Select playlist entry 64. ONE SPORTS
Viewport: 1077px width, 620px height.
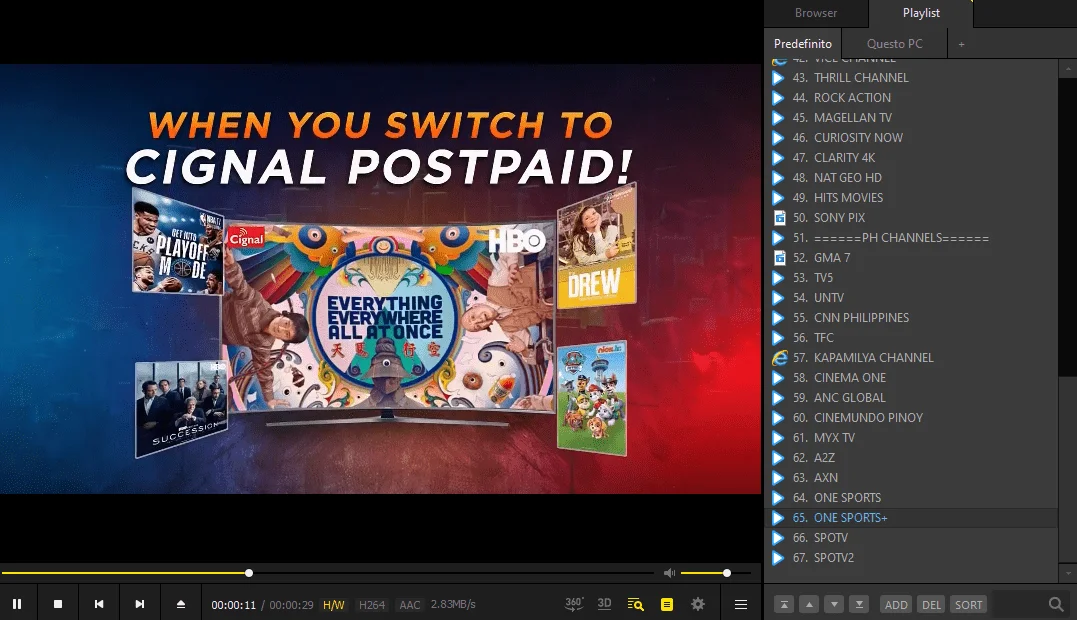click(x=911, y=497)
